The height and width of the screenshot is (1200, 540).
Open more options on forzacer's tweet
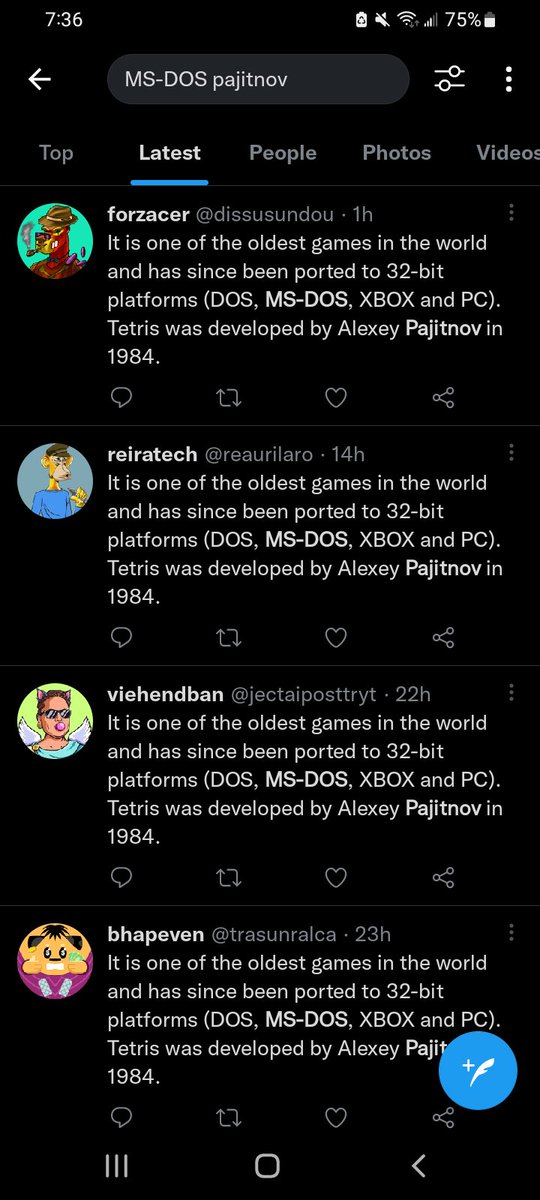pyautogui.click(x=511, y=213)
